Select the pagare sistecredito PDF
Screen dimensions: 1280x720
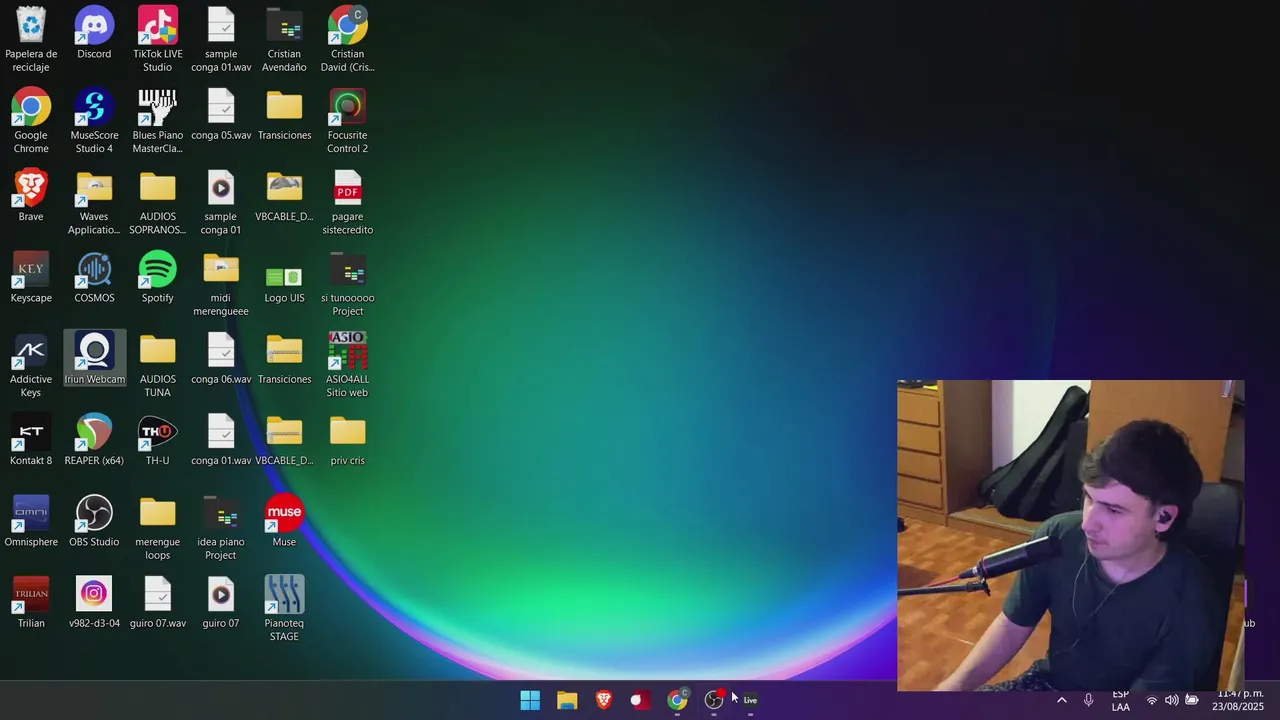347,203
